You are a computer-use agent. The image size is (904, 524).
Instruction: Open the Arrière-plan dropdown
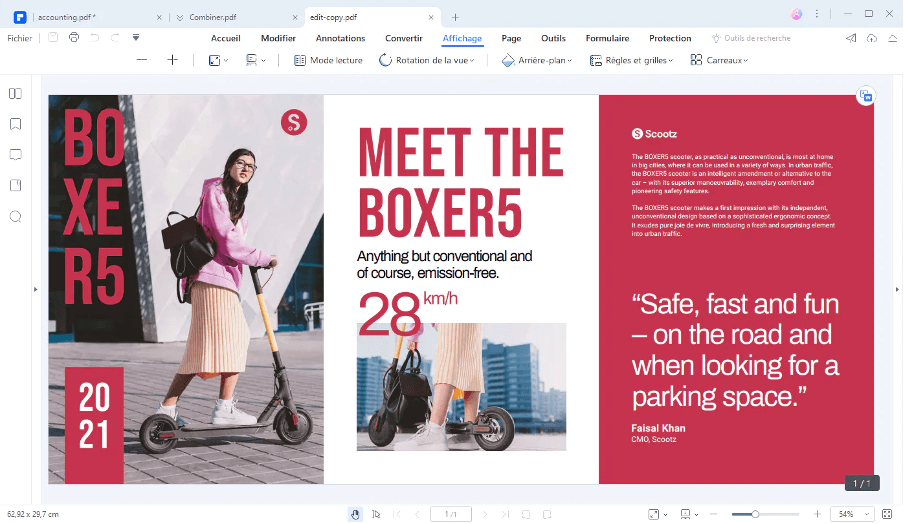point(537,60)
